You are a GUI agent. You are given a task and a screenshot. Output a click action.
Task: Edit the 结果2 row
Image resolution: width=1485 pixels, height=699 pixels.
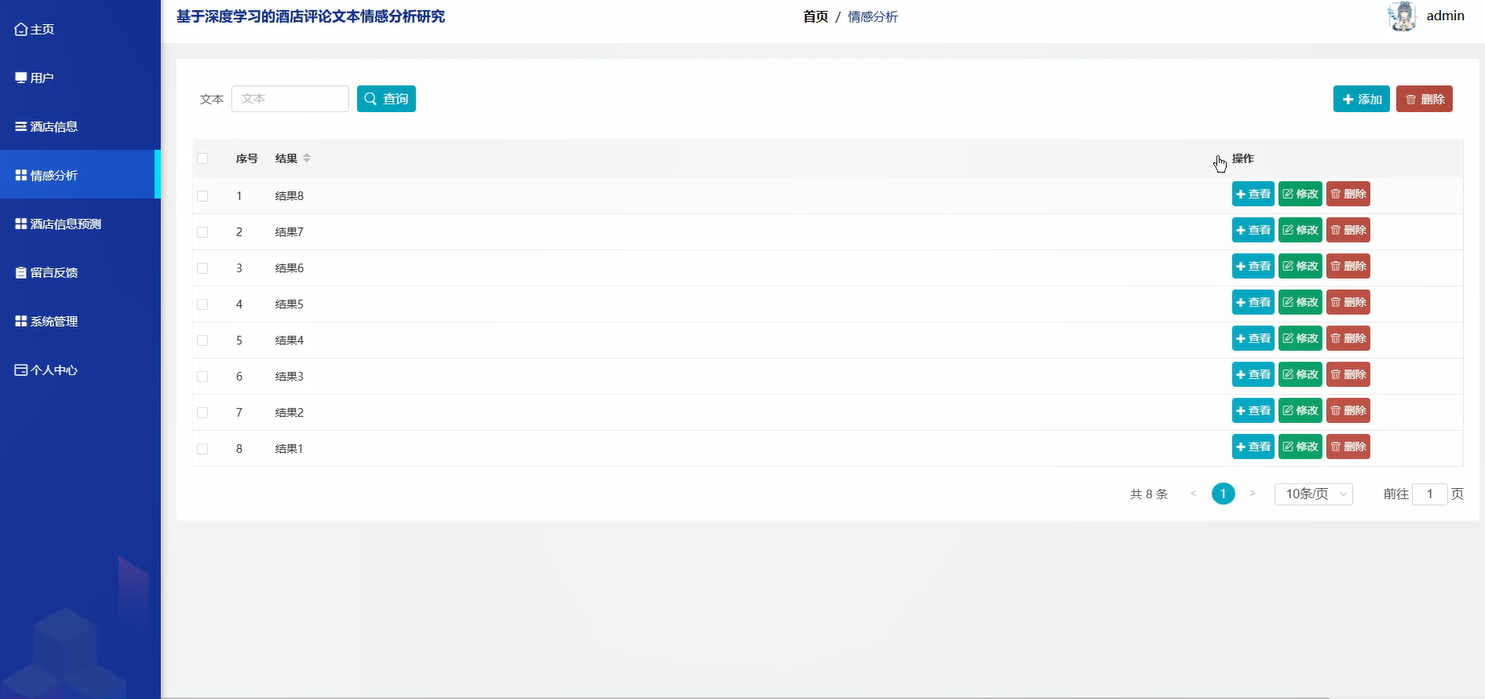1300,410
